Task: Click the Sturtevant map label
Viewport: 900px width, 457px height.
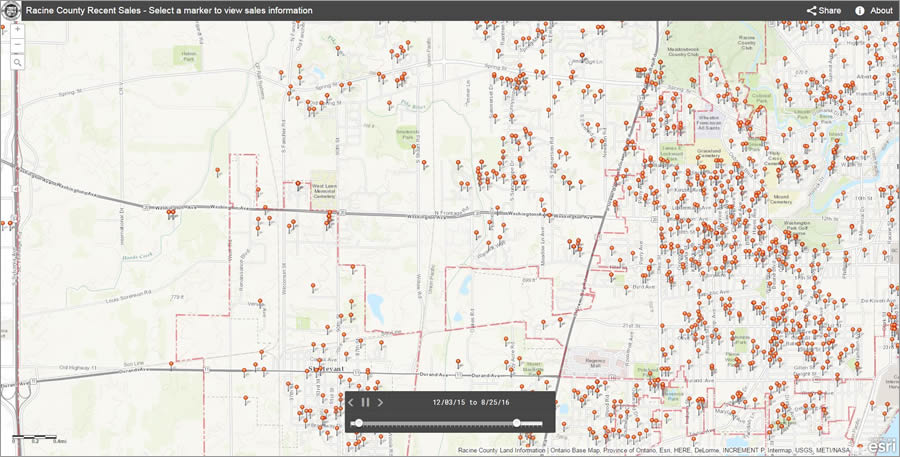Action: 325,368
